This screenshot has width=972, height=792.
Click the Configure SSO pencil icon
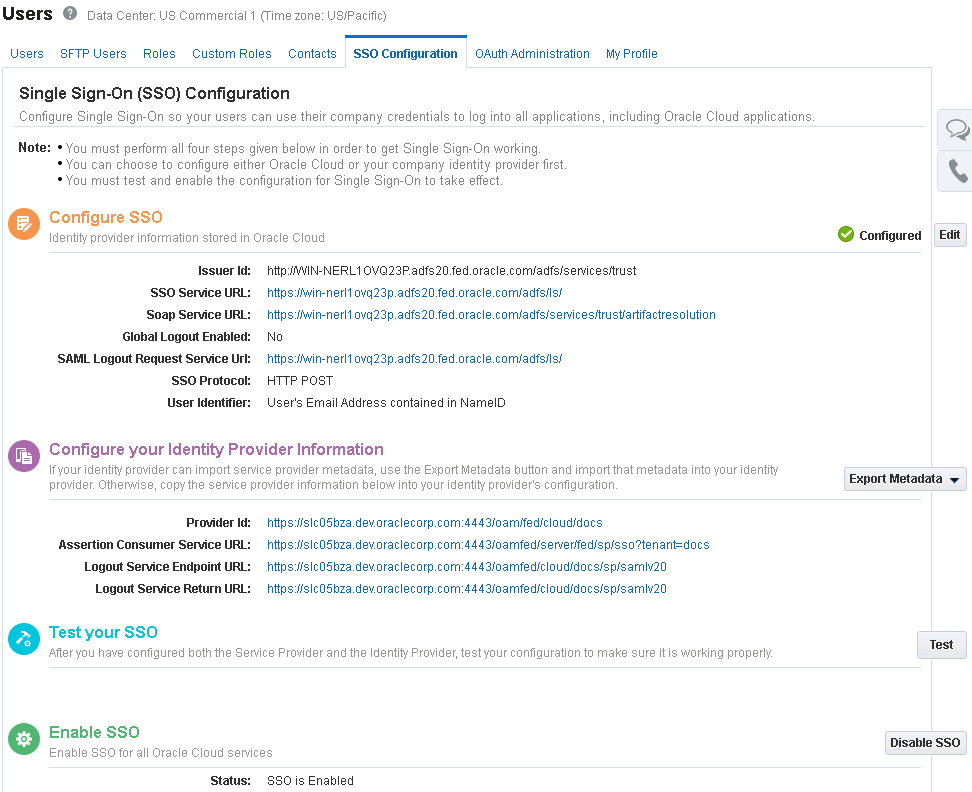click(x=24, y=224)
